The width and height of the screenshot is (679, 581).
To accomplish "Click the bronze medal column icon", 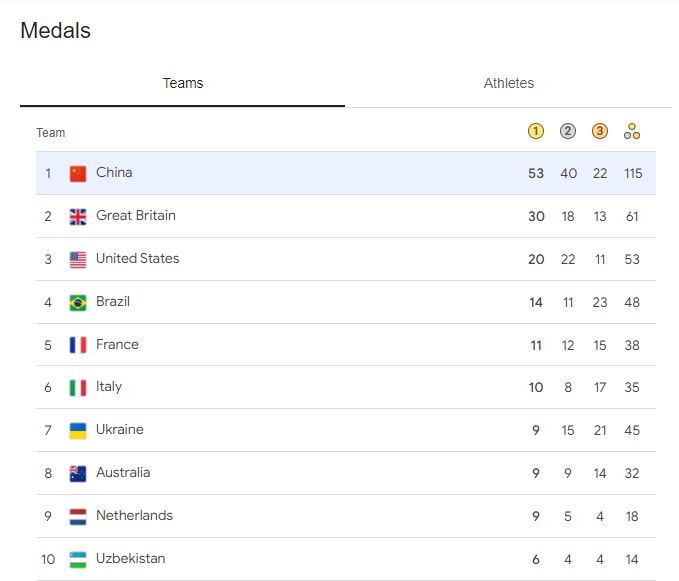I will [600, 131].
